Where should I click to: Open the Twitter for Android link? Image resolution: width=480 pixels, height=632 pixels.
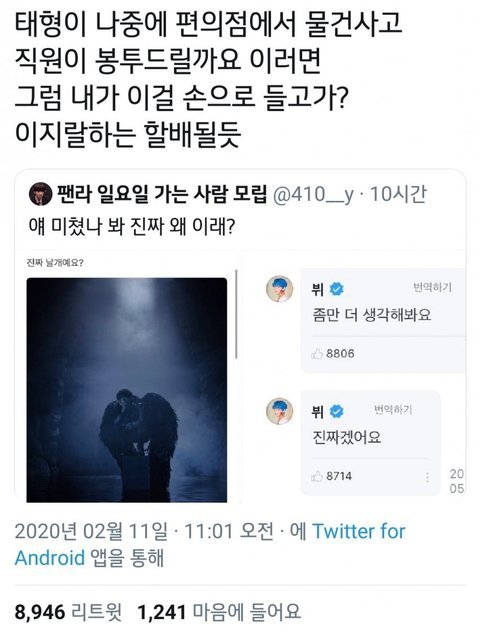click(210, 545)
